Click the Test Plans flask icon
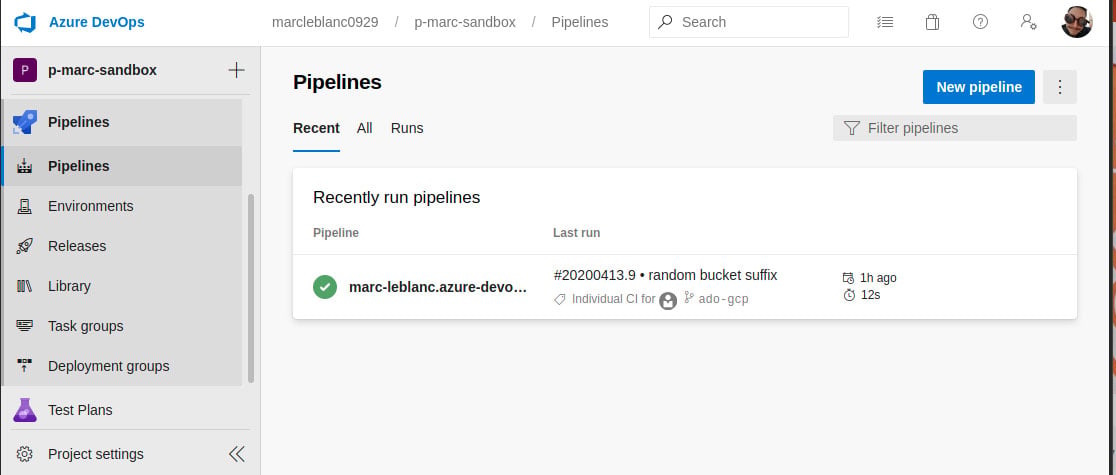Image resolution: width=1116 pixels, height=475 pixels. click(25, 410)
